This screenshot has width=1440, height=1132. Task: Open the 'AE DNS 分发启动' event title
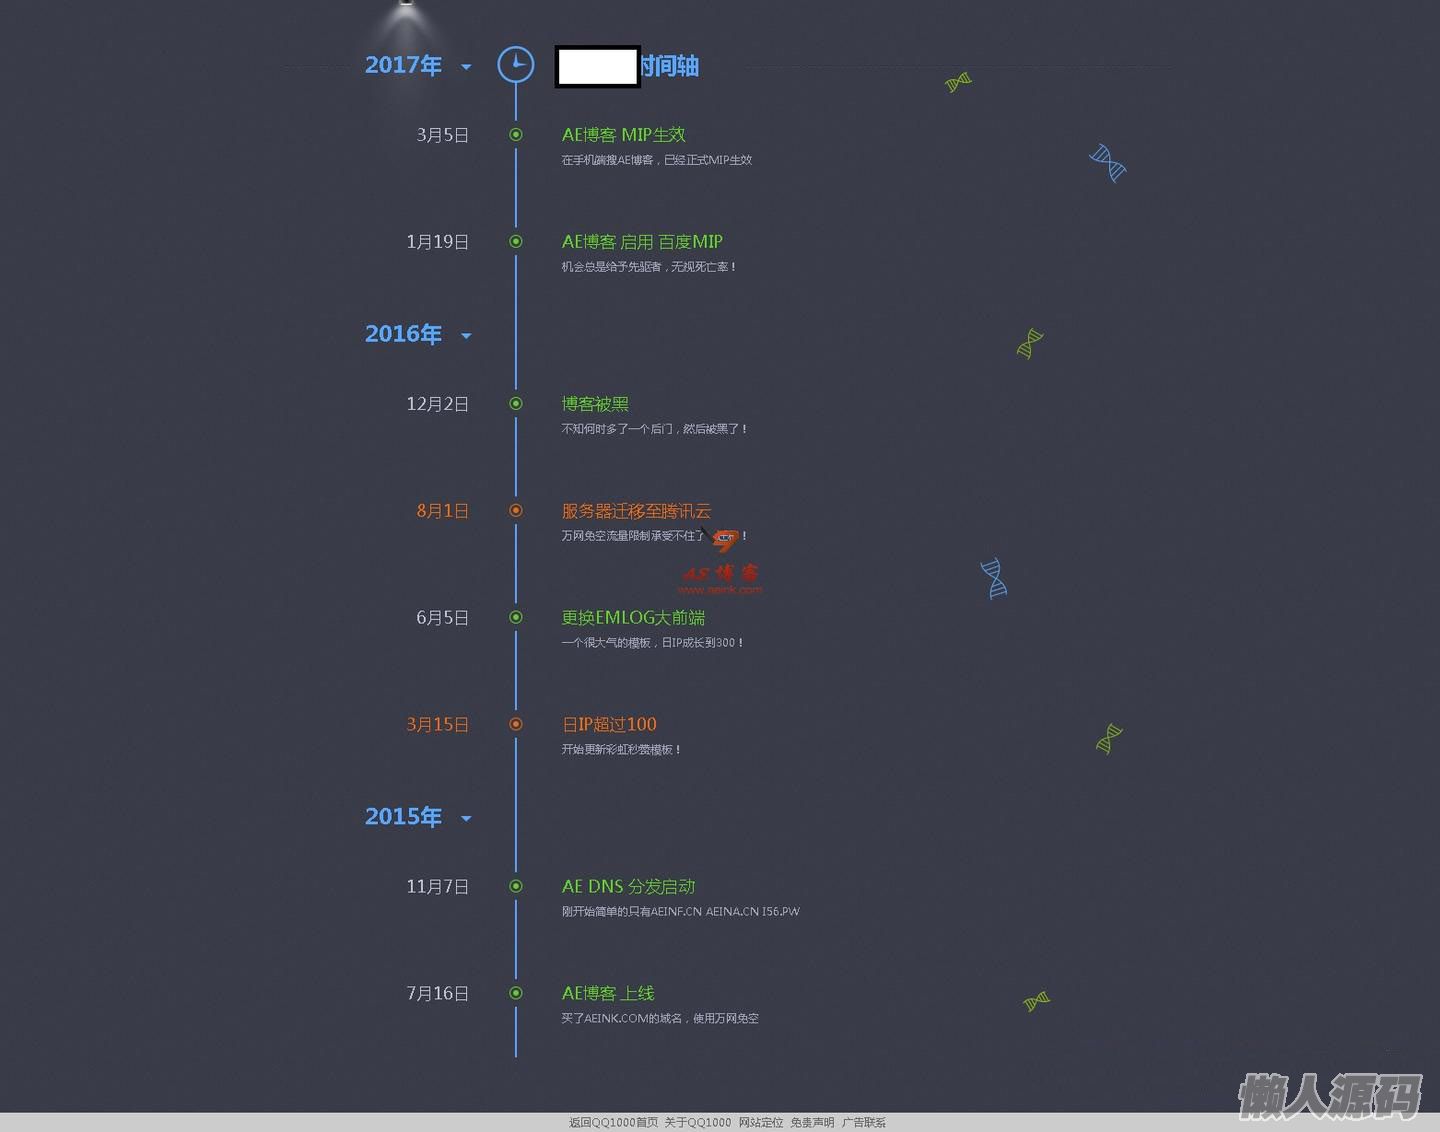[628, 887]
